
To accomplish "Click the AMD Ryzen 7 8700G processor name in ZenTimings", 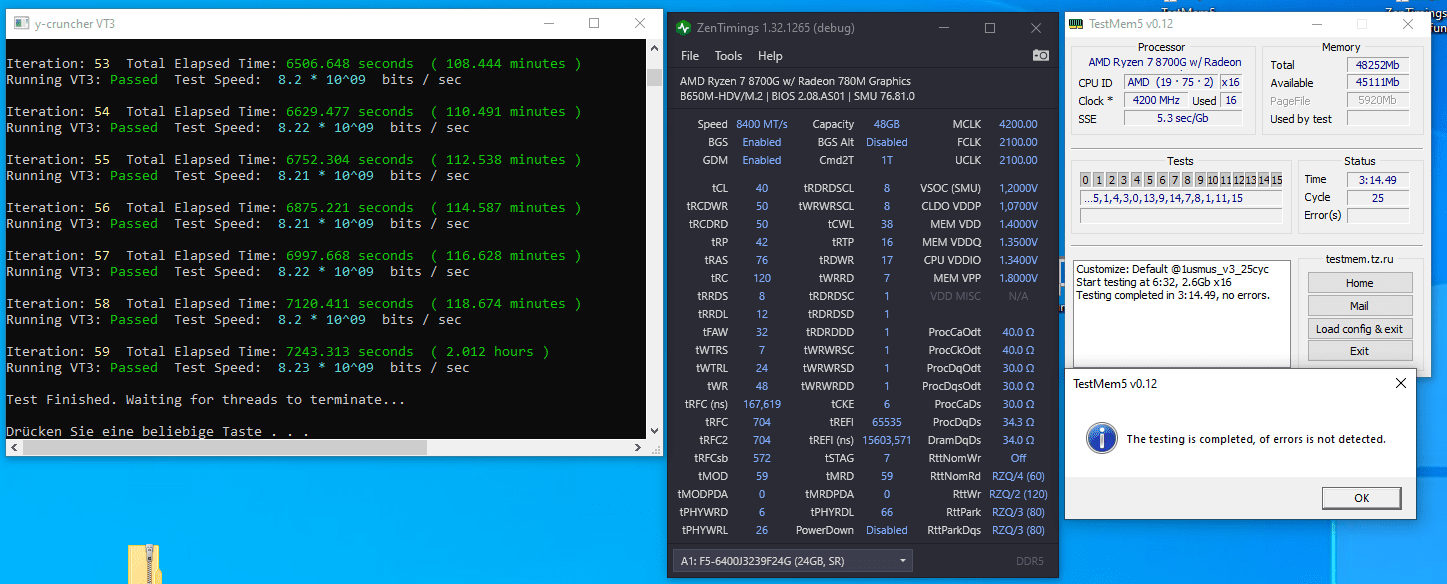I will [x=795, y=81].
